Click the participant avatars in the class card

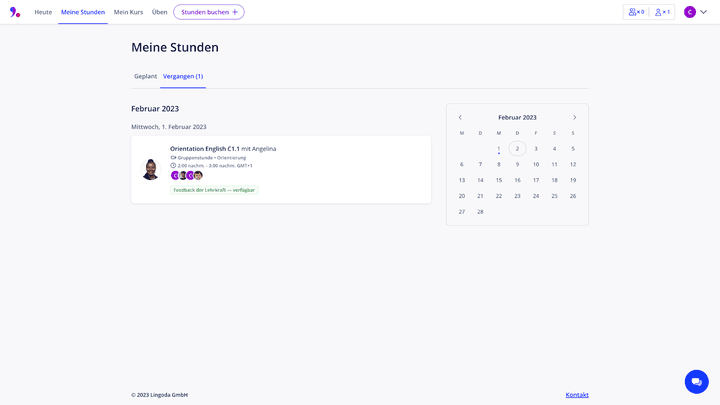pyautogui.click(x=186, y=176)
